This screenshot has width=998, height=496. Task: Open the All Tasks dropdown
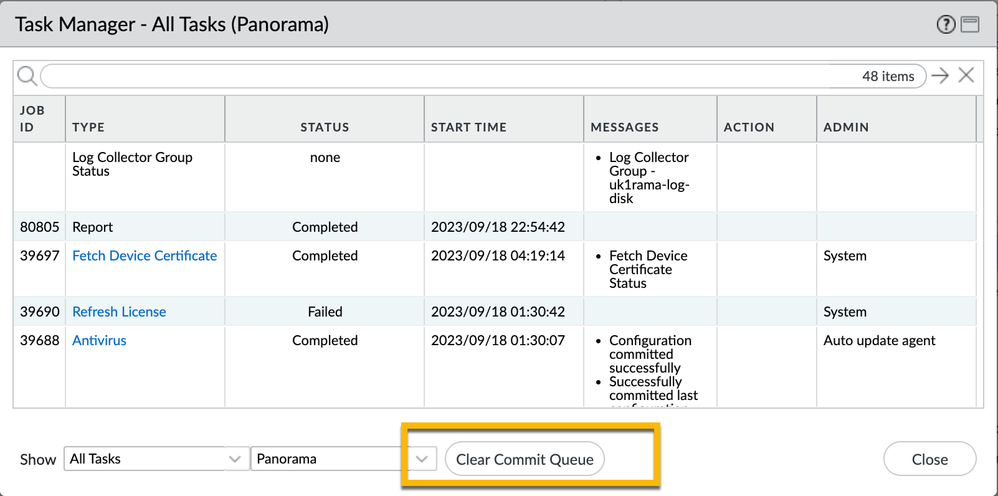[x=155, y=459]
